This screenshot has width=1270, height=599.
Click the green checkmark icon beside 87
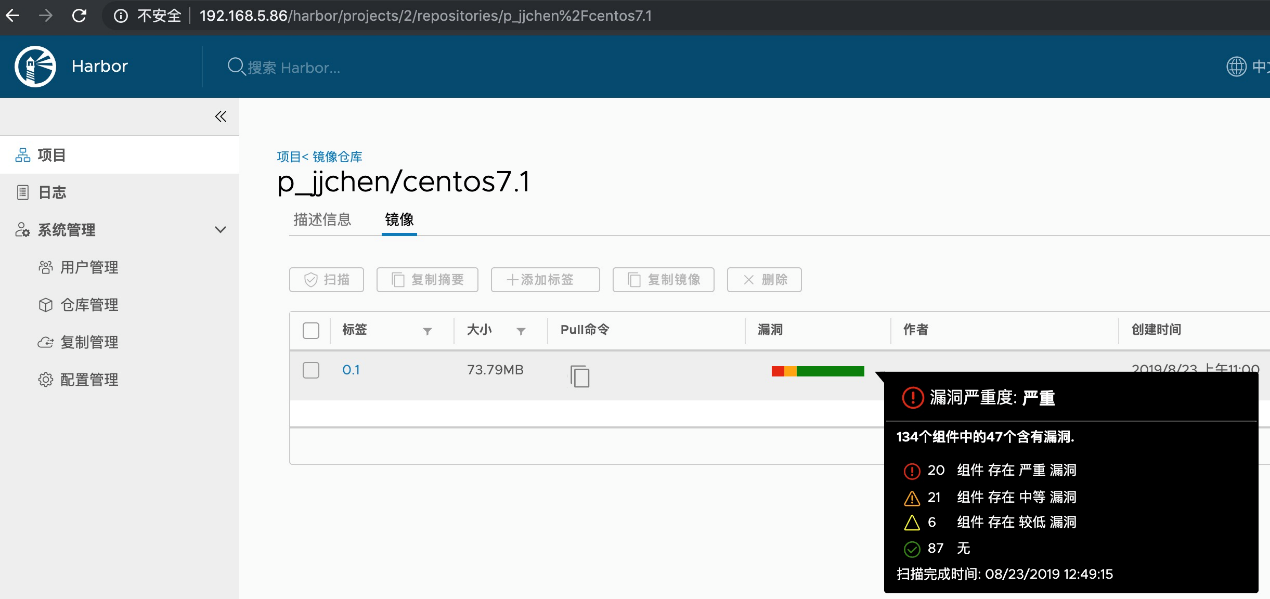point(911,548)
